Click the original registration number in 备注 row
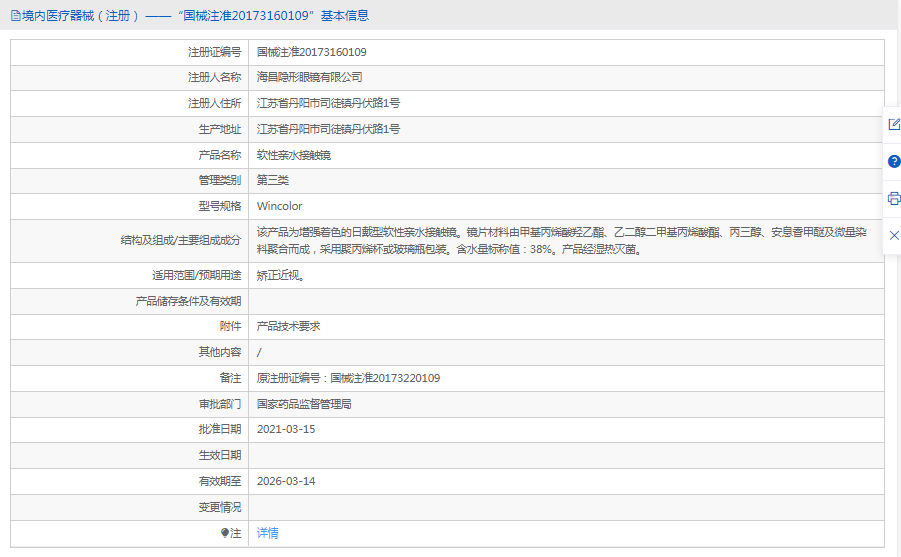Screen dimensions: 901x557 coord(348,378)
